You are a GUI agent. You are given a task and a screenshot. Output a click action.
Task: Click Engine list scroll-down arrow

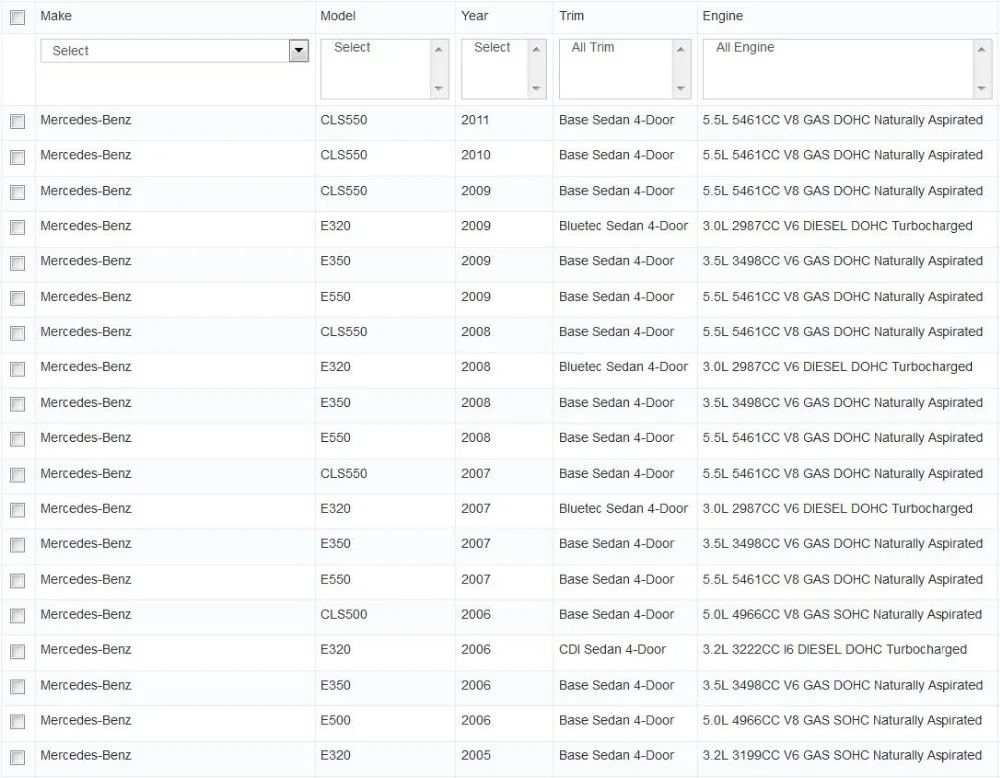tap(982, 88)
